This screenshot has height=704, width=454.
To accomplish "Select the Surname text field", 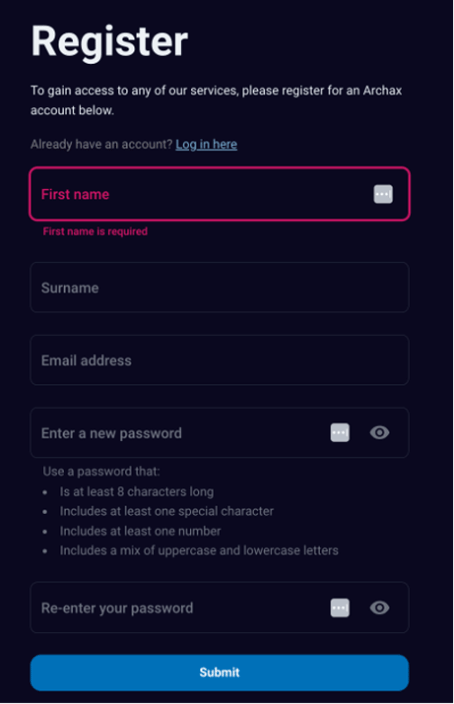I will pos(220,287).
